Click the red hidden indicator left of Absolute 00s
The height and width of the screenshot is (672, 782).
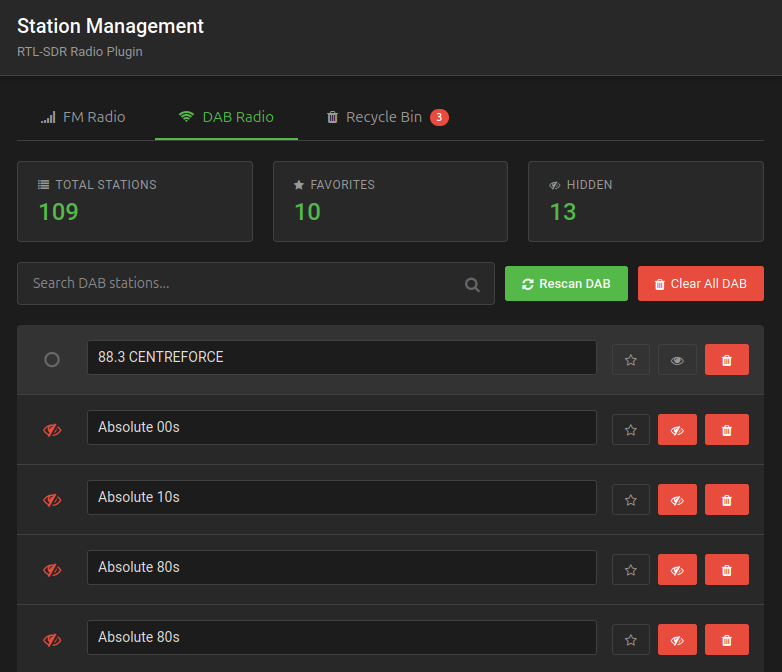(52, 430)
